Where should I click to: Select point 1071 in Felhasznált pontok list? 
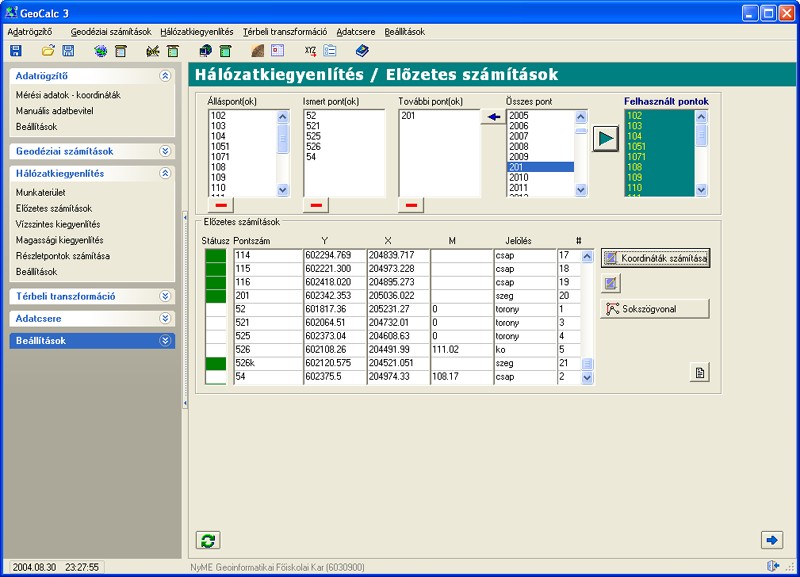(660, 157)
